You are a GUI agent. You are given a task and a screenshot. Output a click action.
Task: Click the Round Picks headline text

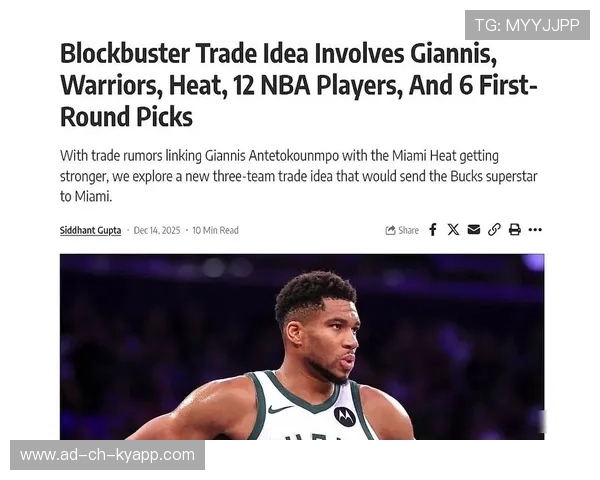pyautogui.click(x=126, y=117)
